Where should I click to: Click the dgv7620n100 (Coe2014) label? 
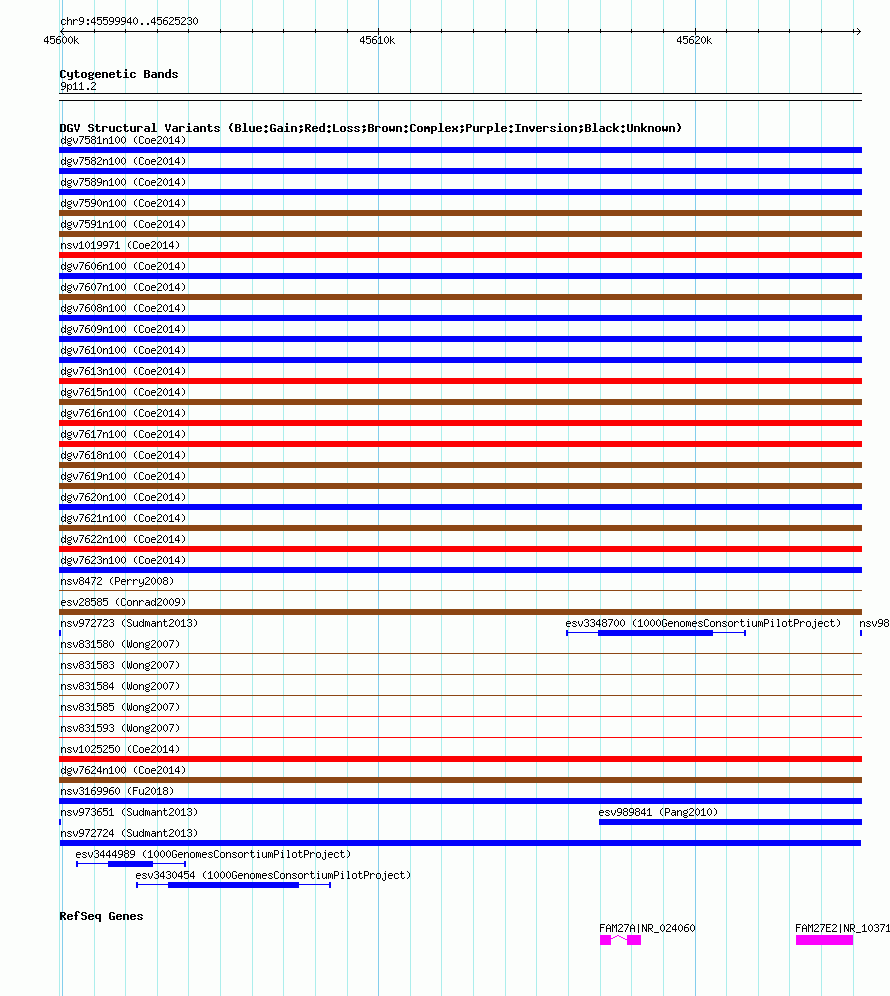click(x=123, y=497)
